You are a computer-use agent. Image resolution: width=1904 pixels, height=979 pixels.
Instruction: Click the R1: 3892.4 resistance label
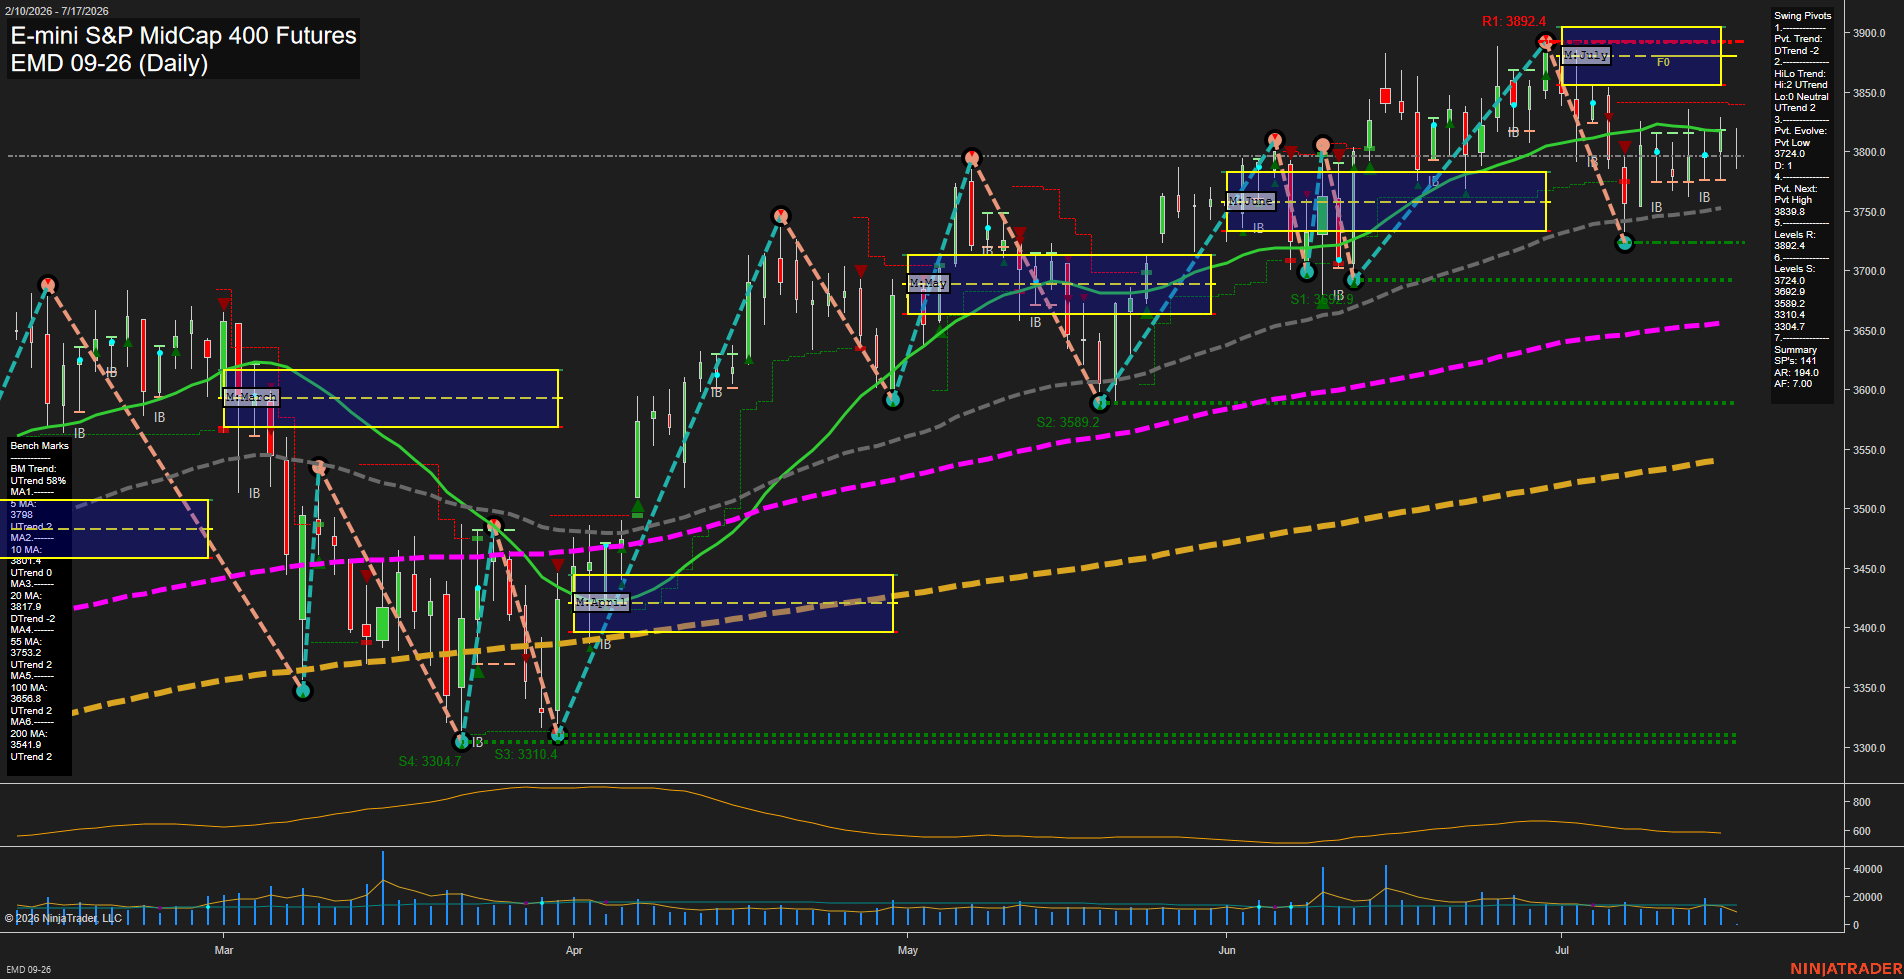click(x=1513, y=21)
